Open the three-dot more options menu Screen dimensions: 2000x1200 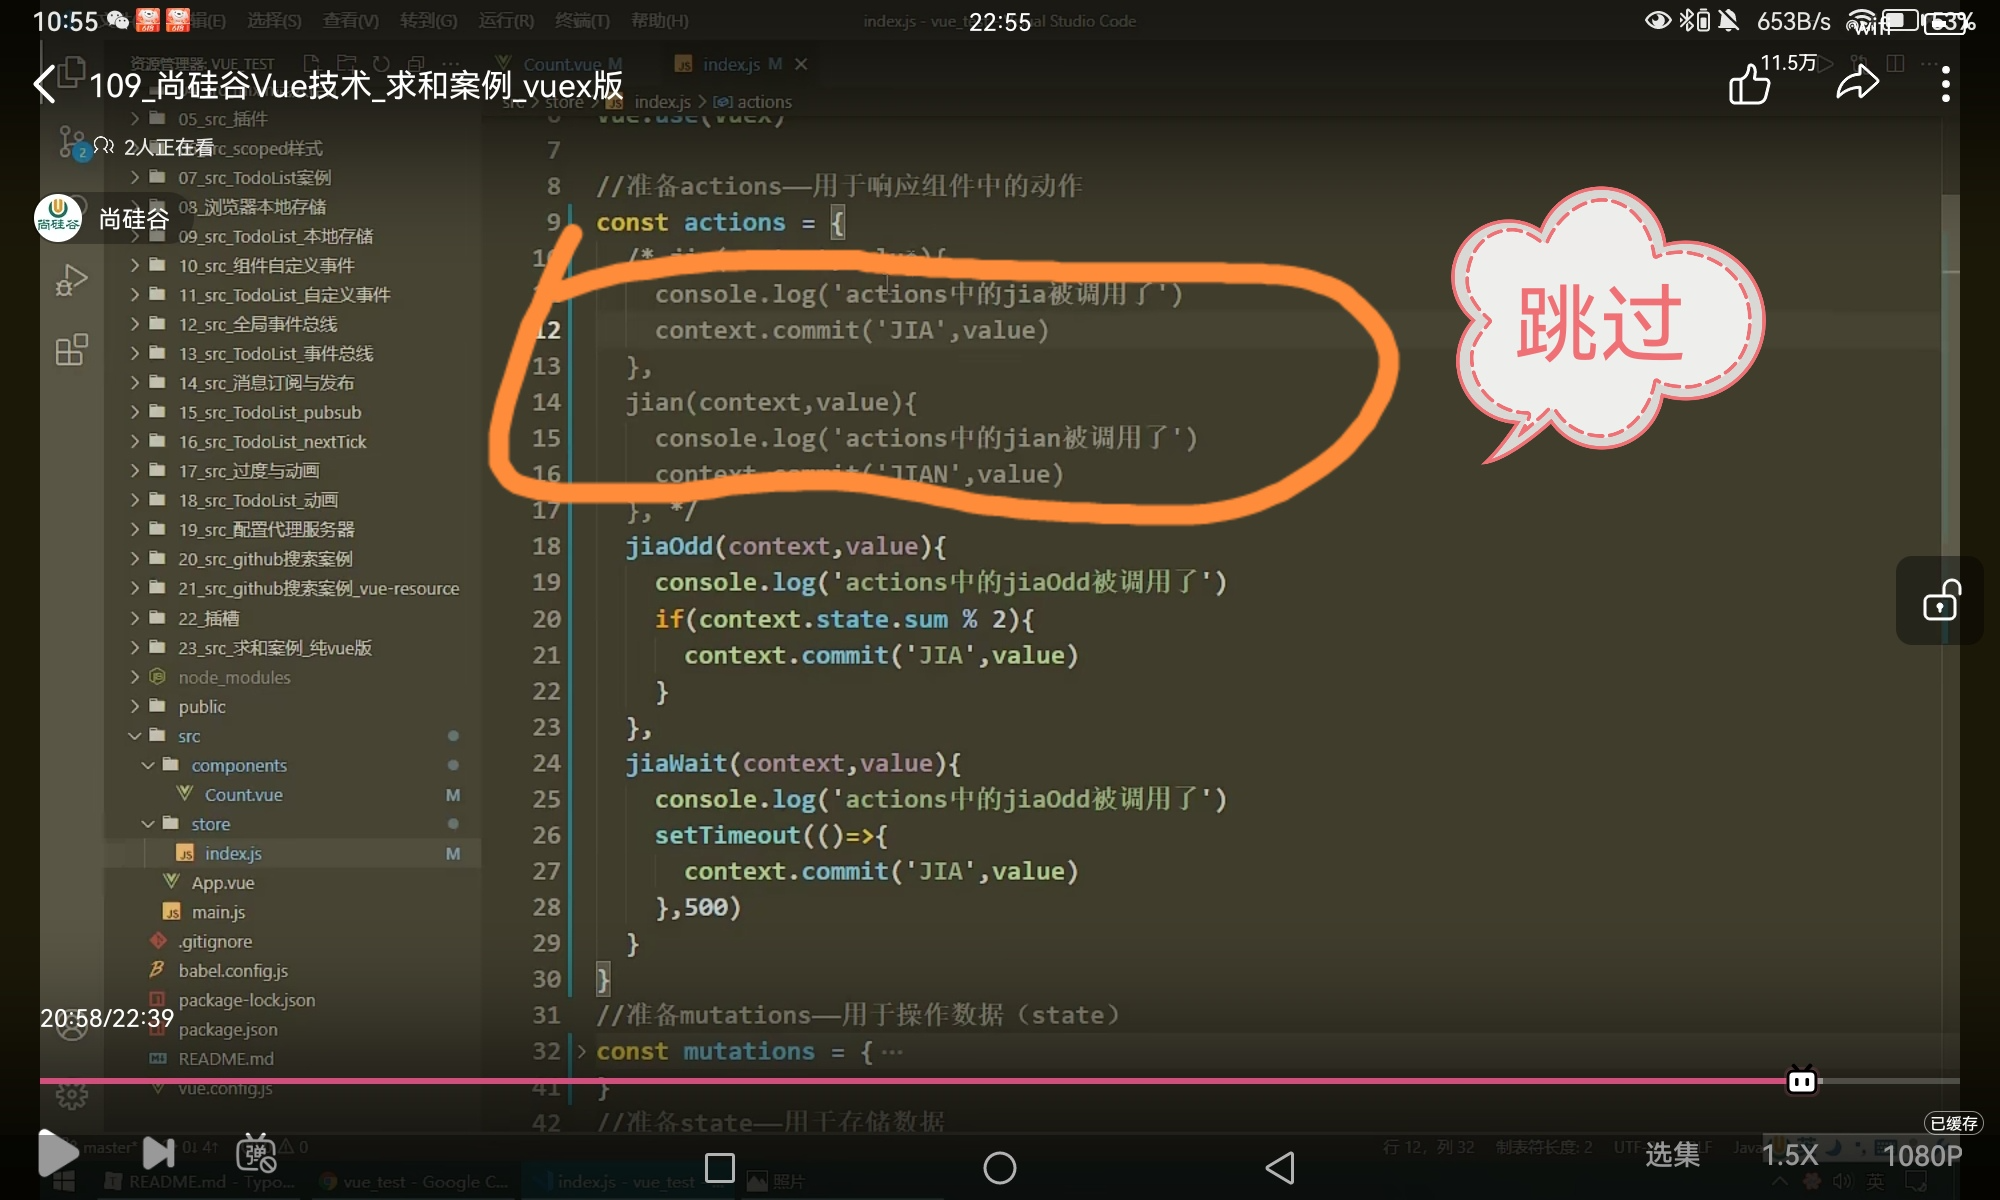(x=1945, y=85)
